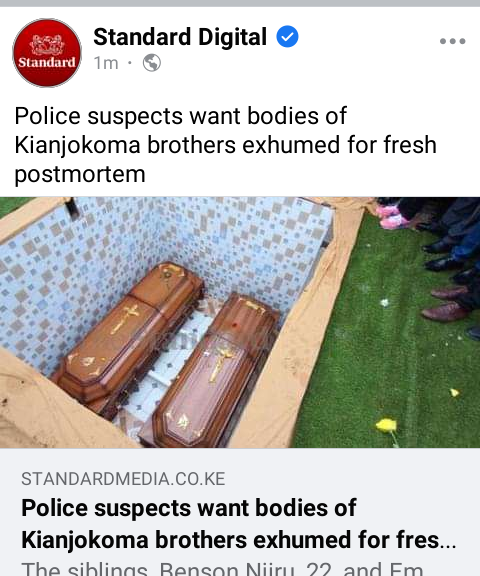This screenshot has height=576, width=480.
Task: Click the globe public audience icon
Action: (152, 63)
